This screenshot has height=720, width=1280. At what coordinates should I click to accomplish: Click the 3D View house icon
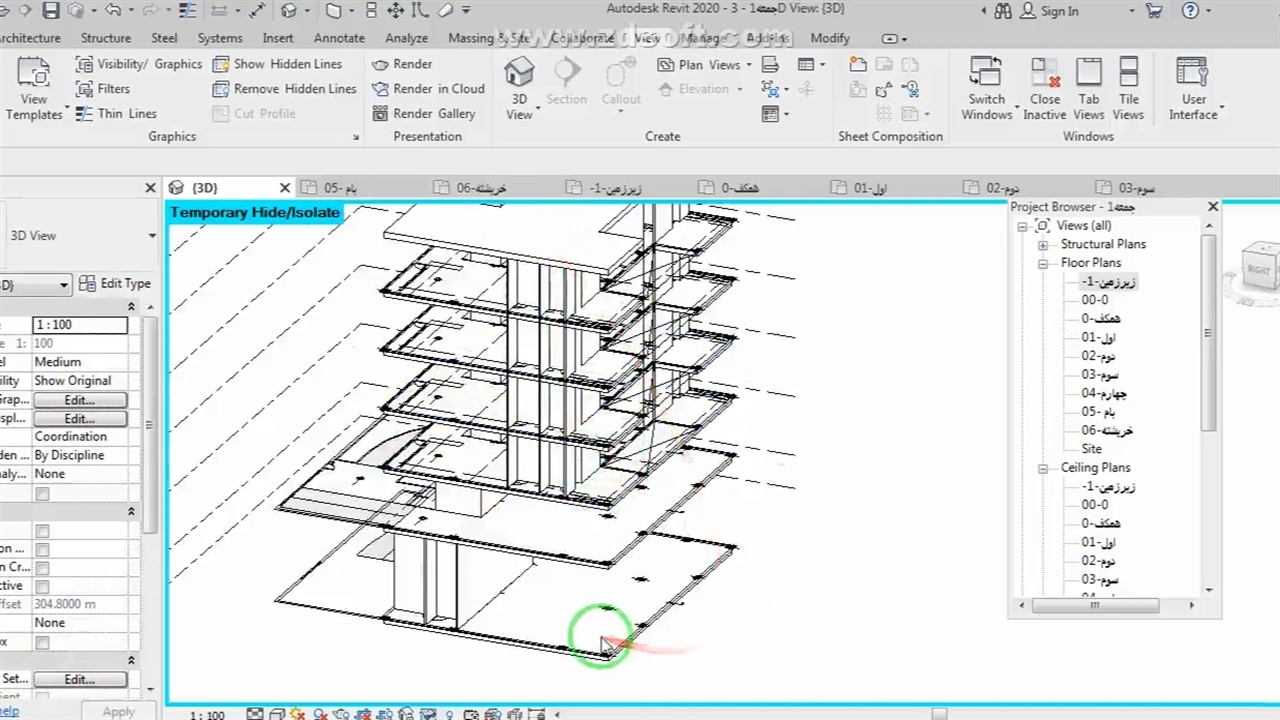point(519,73)
